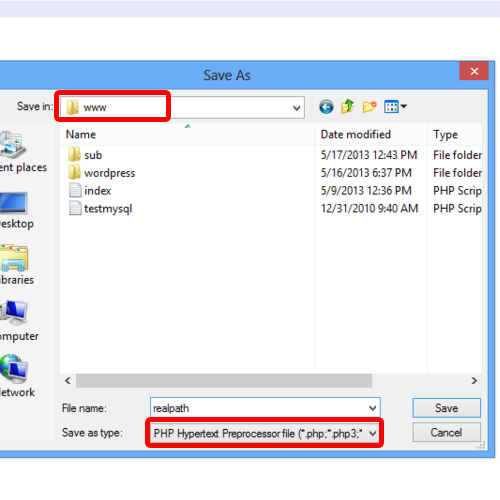This screenshot has width=500, height=500.
Task: Go up one folder level
Action: (x=348, y=107)
